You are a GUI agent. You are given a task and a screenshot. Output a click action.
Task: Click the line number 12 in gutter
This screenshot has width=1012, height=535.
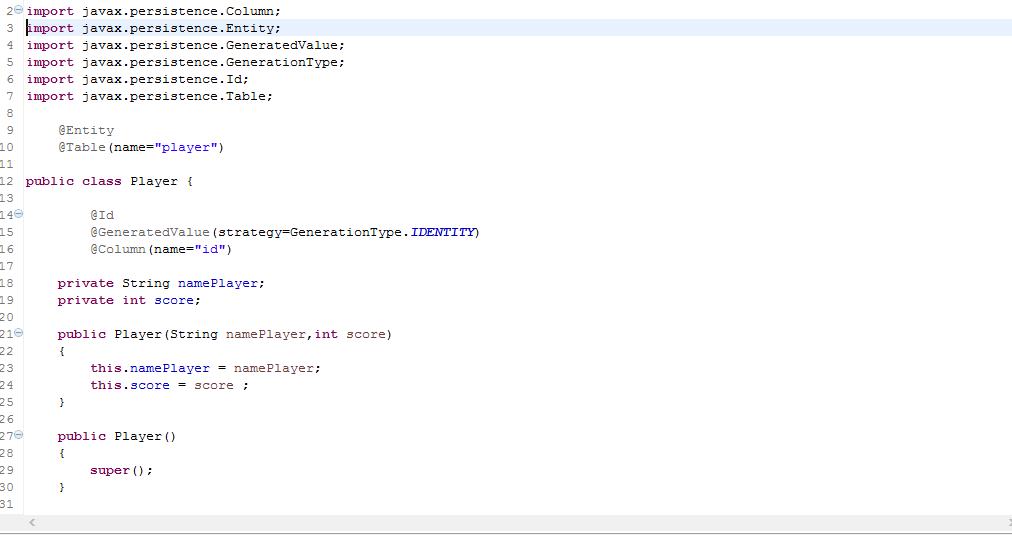tap(7, 181)
